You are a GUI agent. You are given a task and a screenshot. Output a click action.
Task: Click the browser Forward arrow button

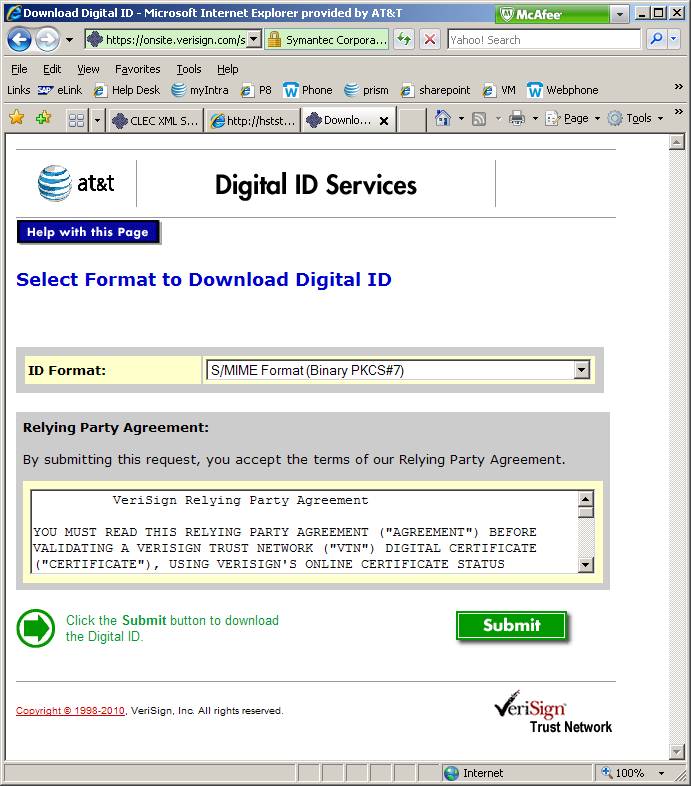click(x=48, y=40)
